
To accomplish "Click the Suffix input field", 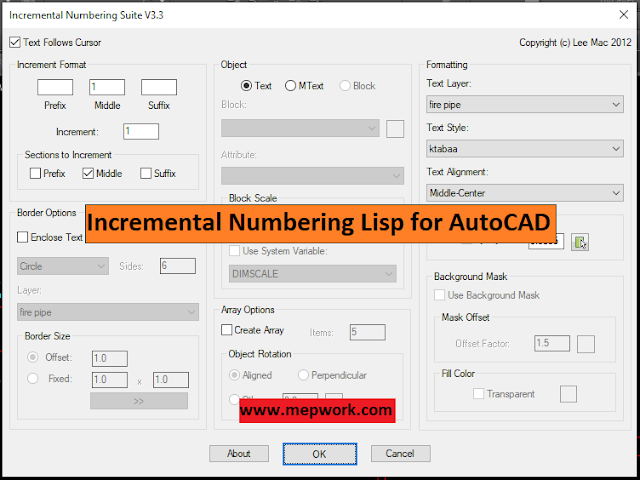I will point(159,87).
